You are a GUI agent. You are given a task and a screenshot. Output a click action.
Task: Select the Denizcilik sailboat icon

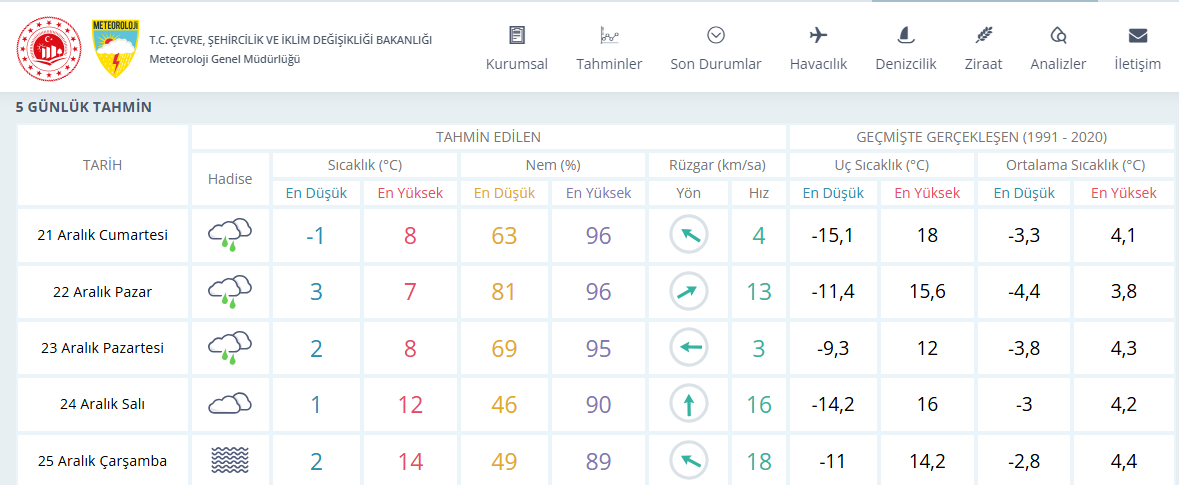pyautogui.click(x=905, y=35)
